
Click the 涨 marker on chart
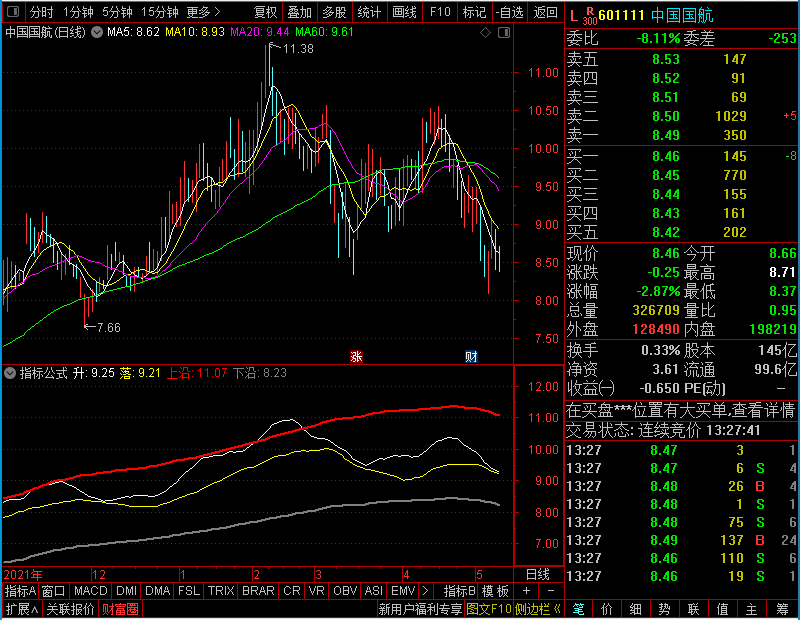(356, 357)
